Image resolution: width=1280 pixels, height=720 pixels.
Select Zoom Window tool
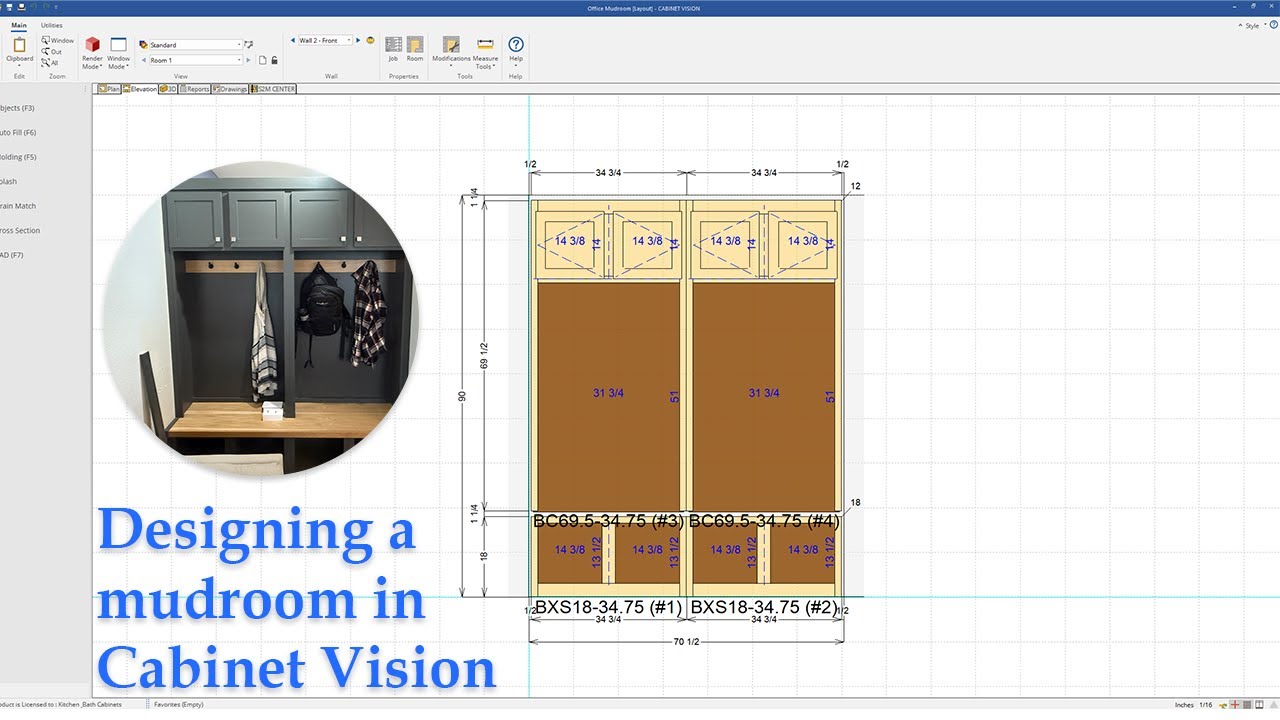click(57, 40)
